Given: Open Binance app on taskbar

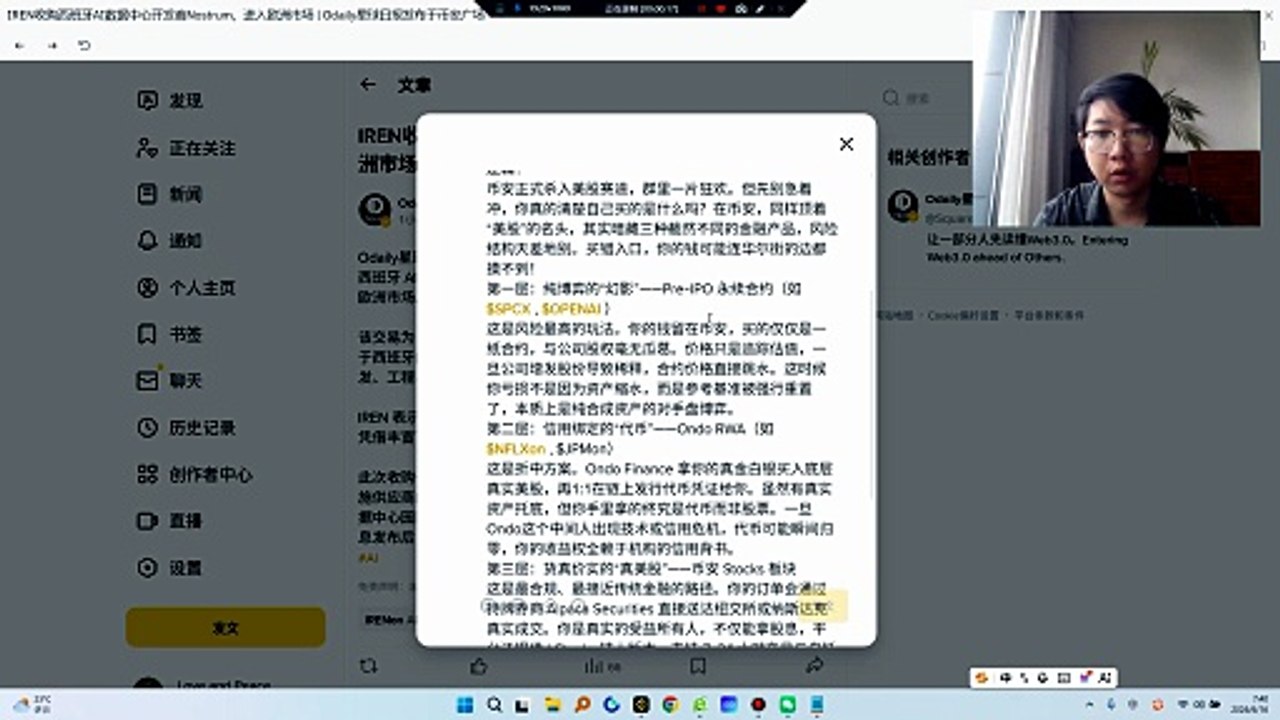Looking at the screenshot, I should [640, 705].
